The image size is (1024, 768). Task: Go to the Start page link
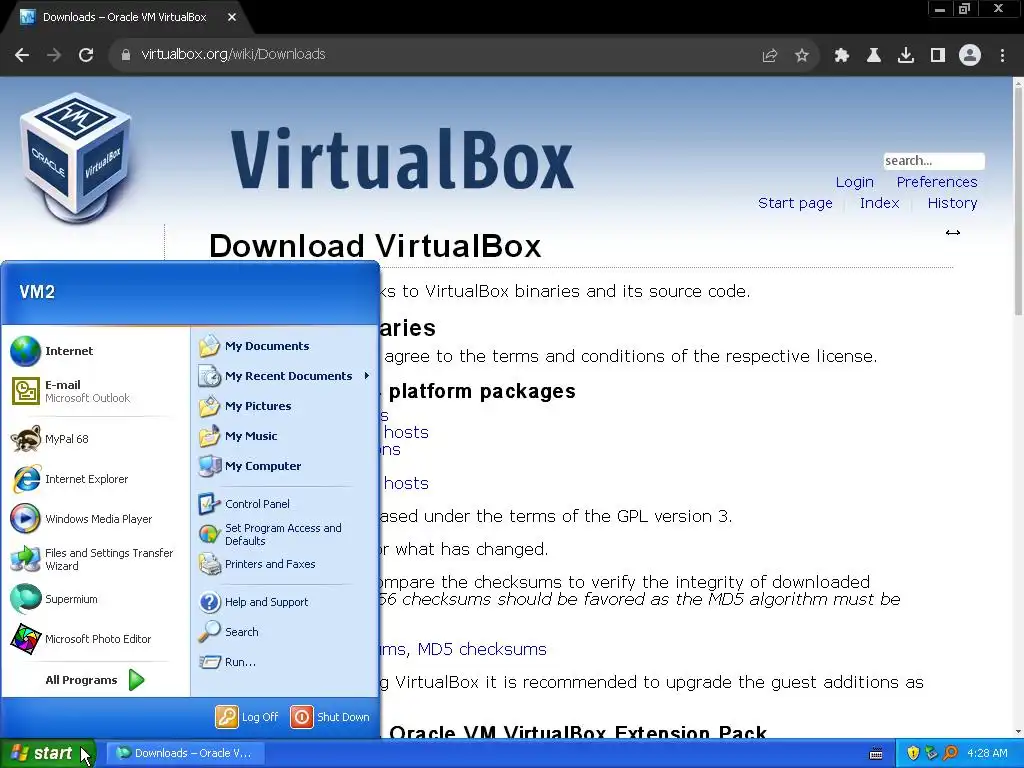pos(795,203)
